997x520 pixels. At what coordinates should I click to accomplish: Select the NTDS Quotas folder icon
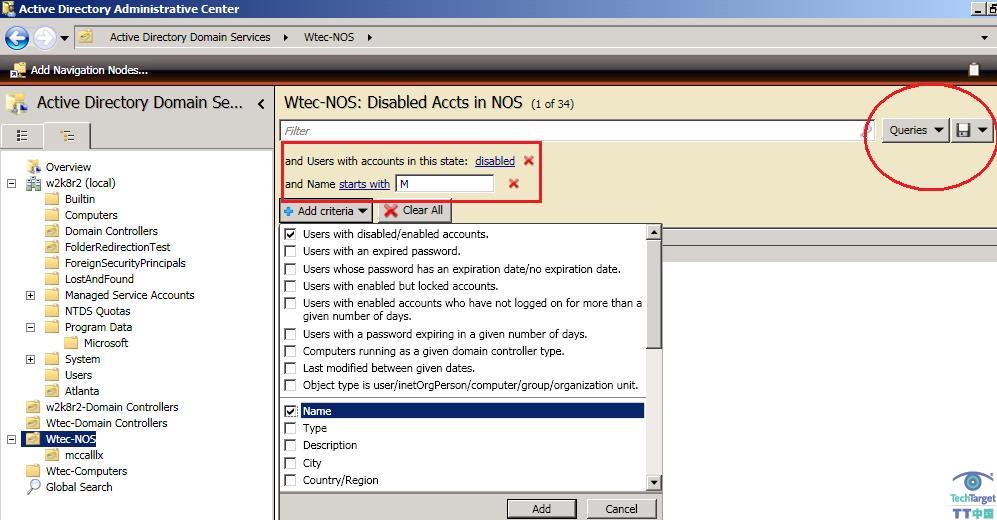52,311
